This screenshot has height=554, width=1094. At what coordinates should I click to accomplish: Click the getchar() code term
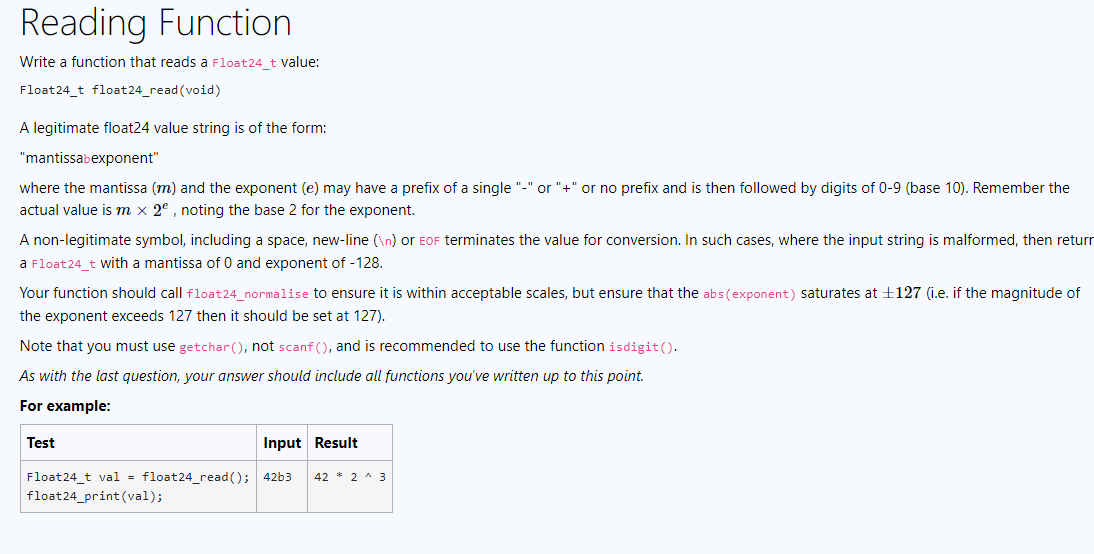[211, 347]
